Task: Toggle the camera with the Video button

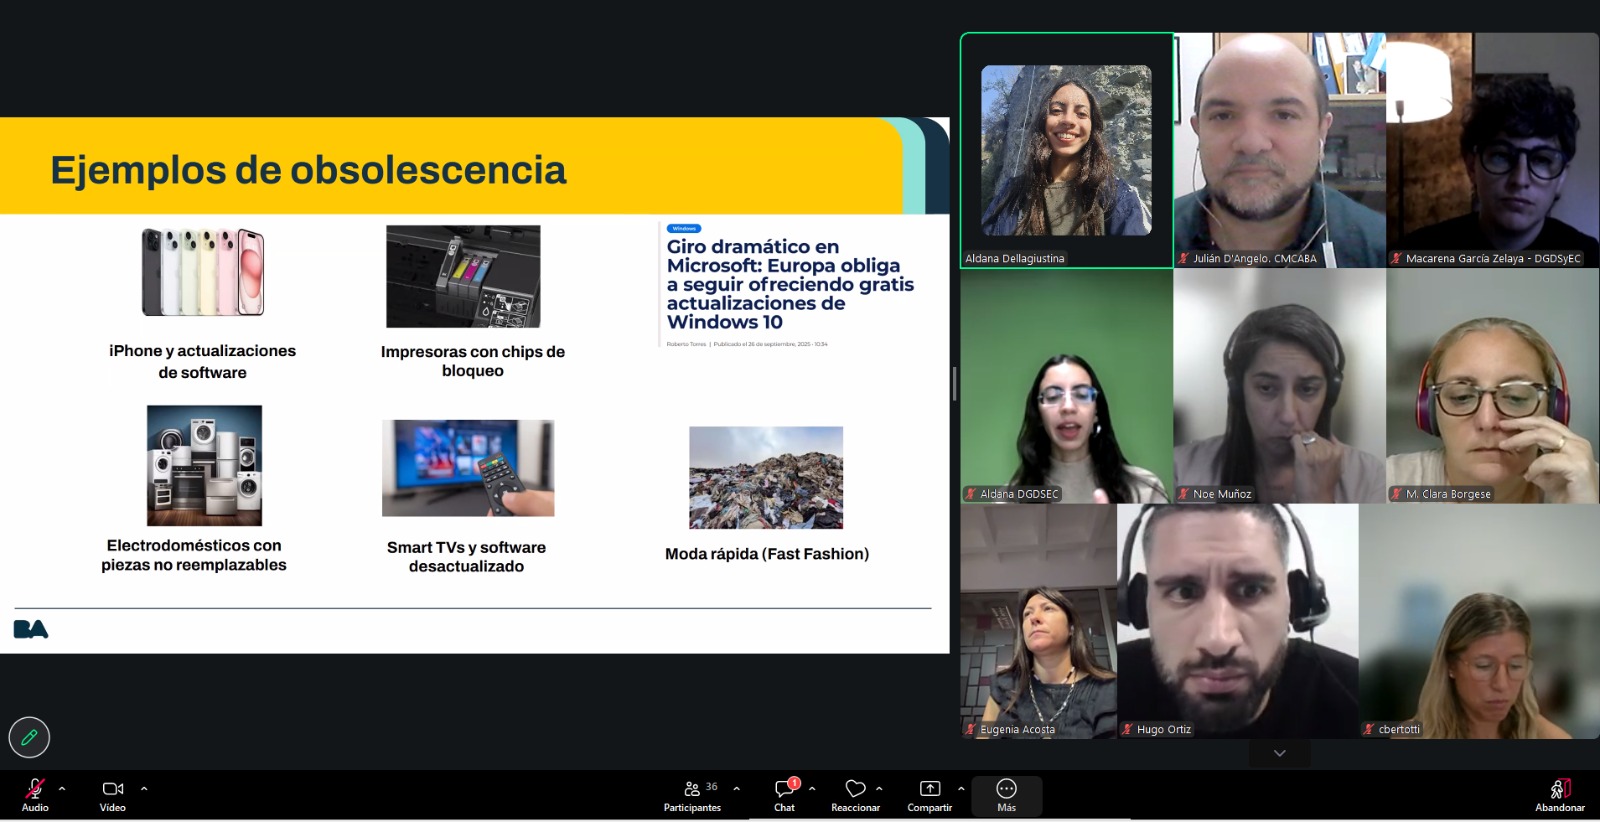Action: click(112, 795)
